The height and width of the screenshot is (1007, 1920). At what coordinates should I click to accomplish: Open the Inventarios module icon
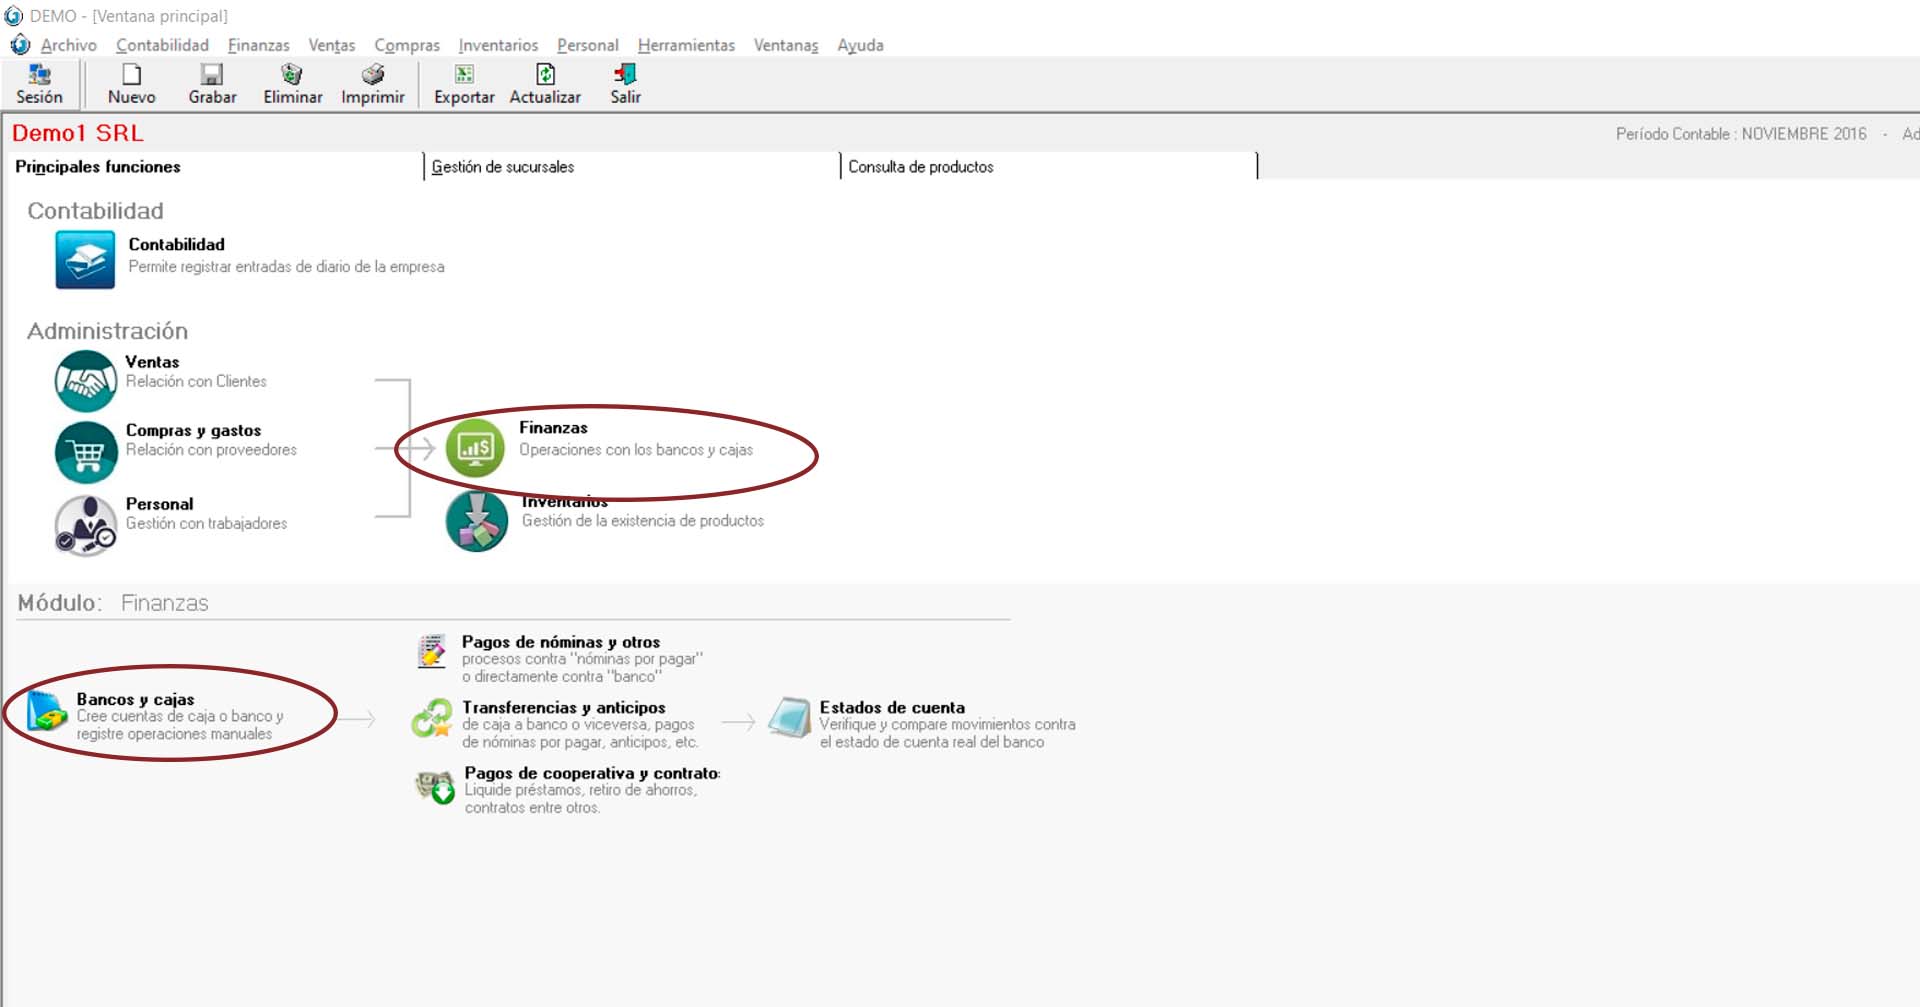coord(477,521)
